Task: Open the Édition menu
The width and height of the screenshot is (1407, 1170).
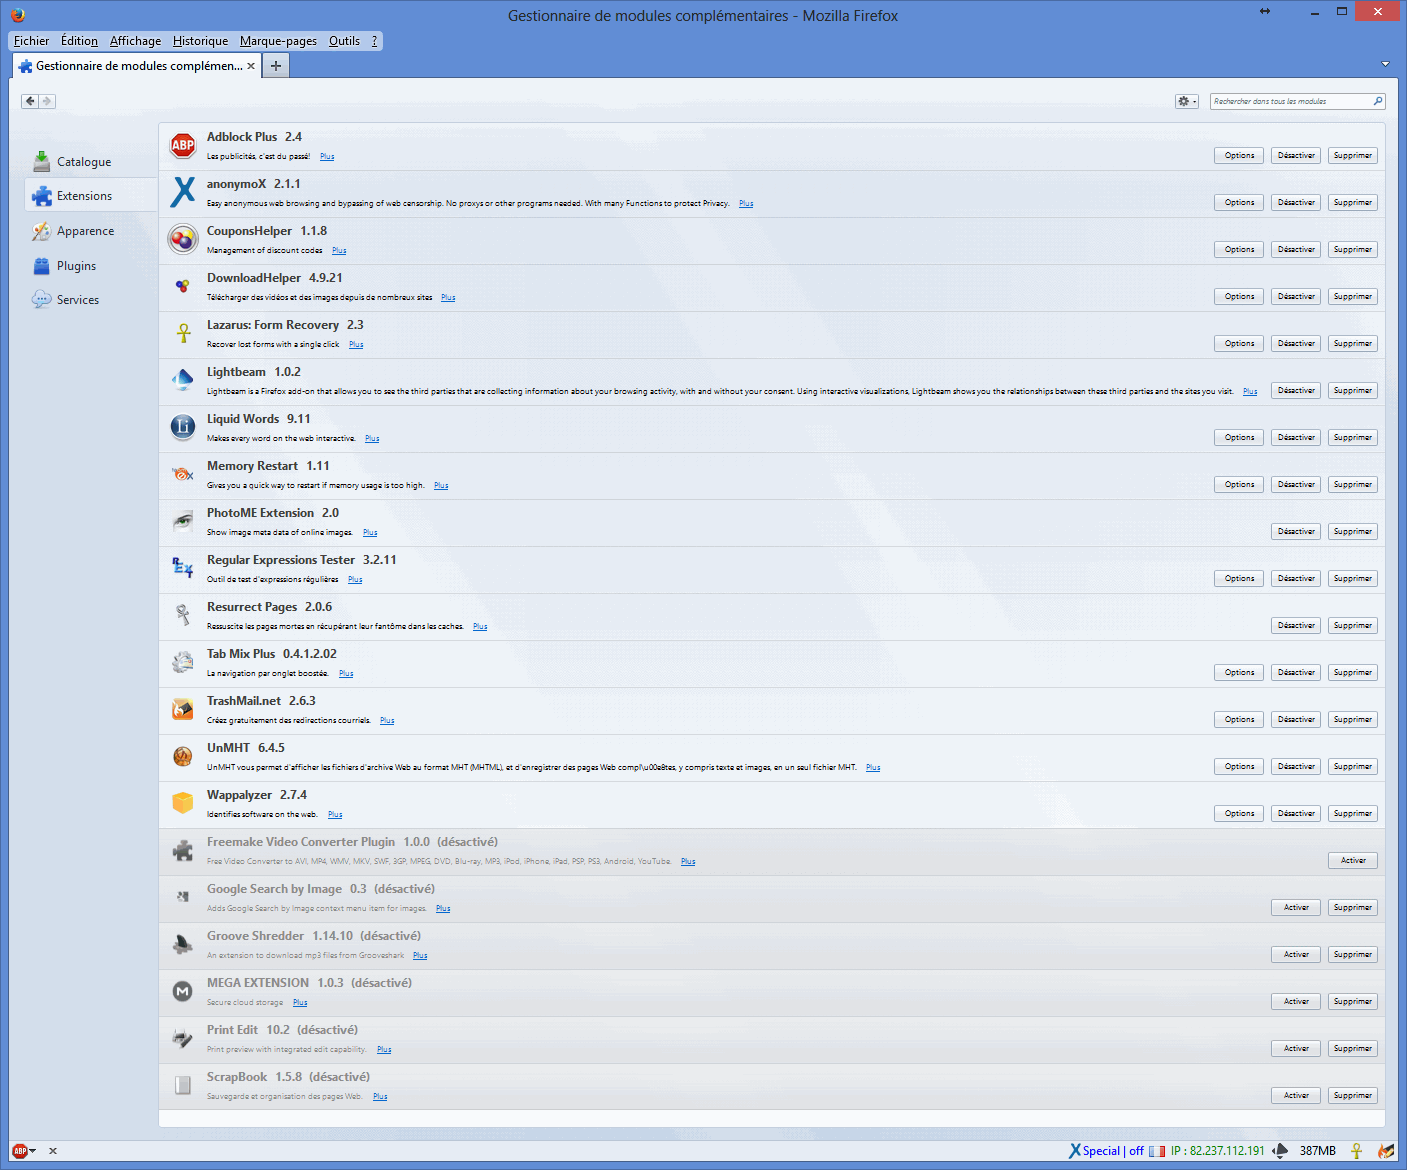Action: coord(79,41)
